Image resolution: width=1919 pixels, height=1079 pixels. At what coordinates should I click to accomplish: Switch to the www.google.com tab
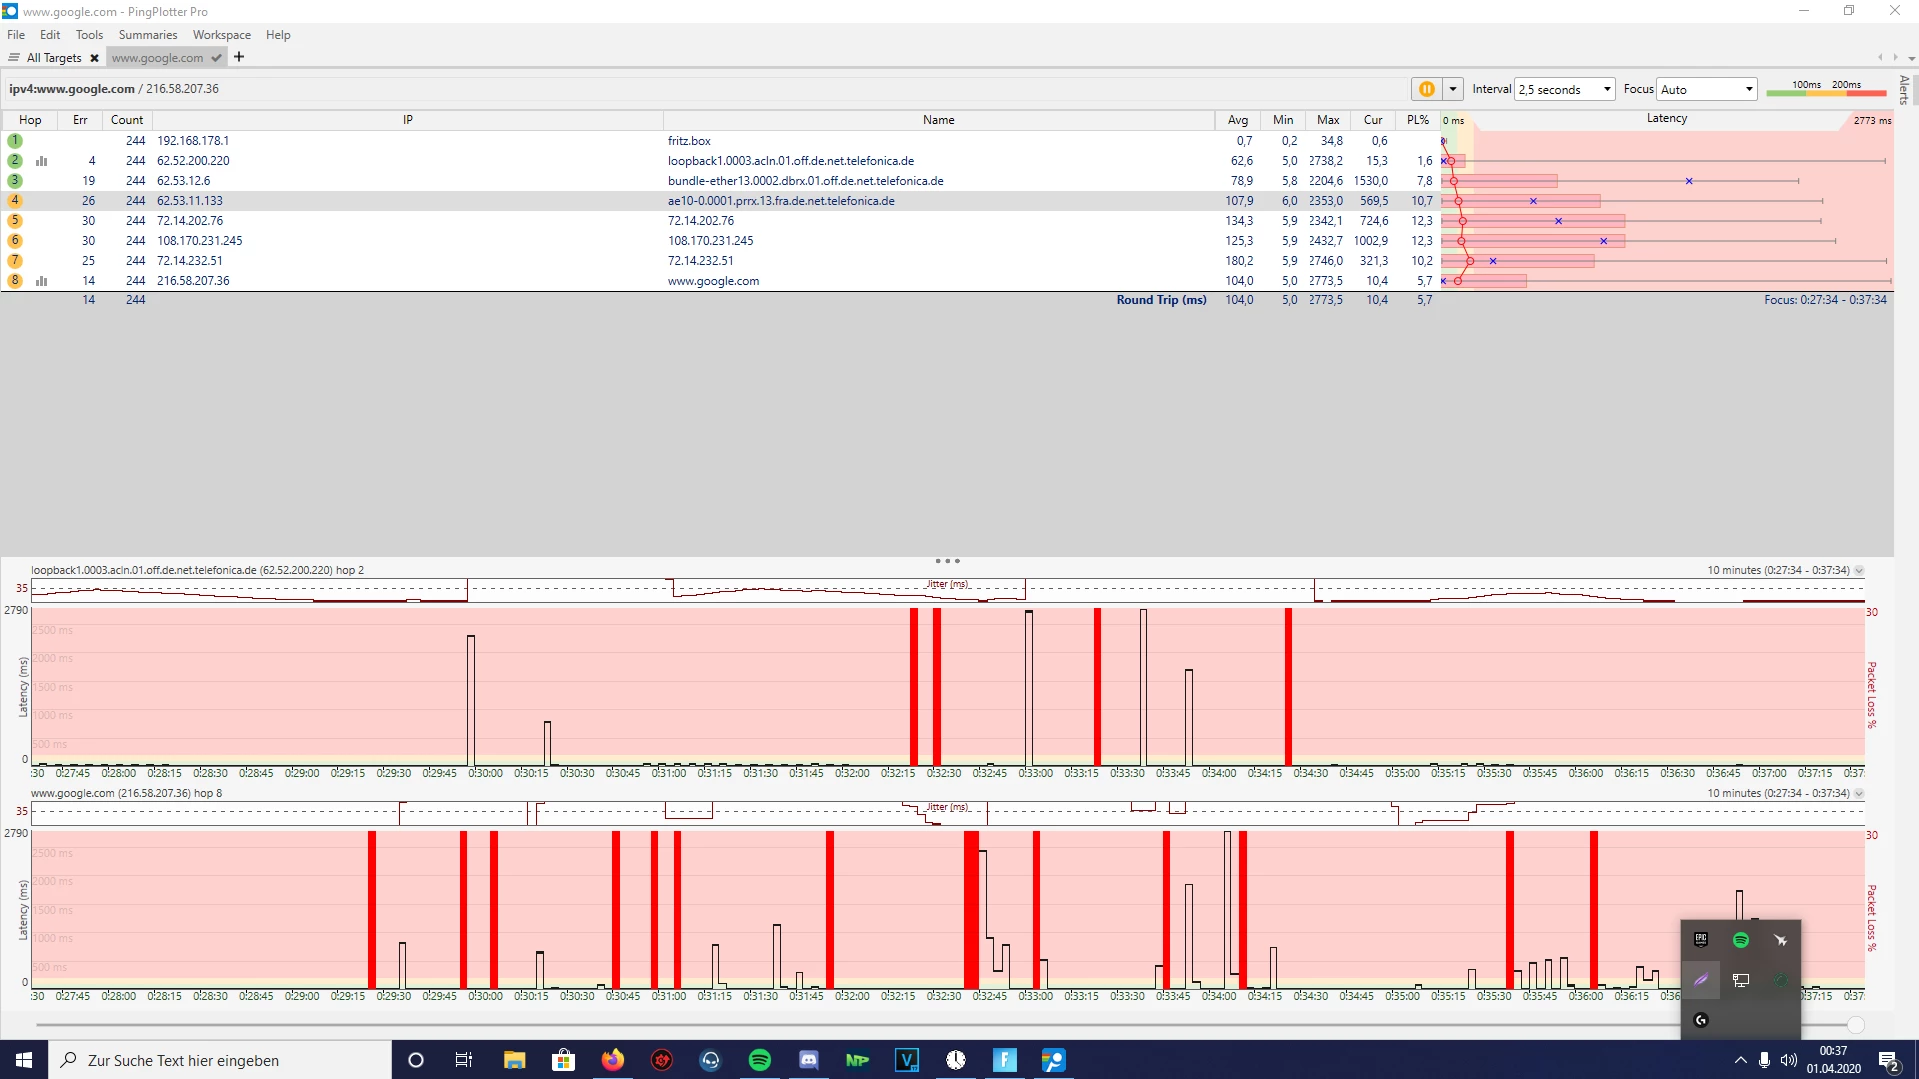157,58
